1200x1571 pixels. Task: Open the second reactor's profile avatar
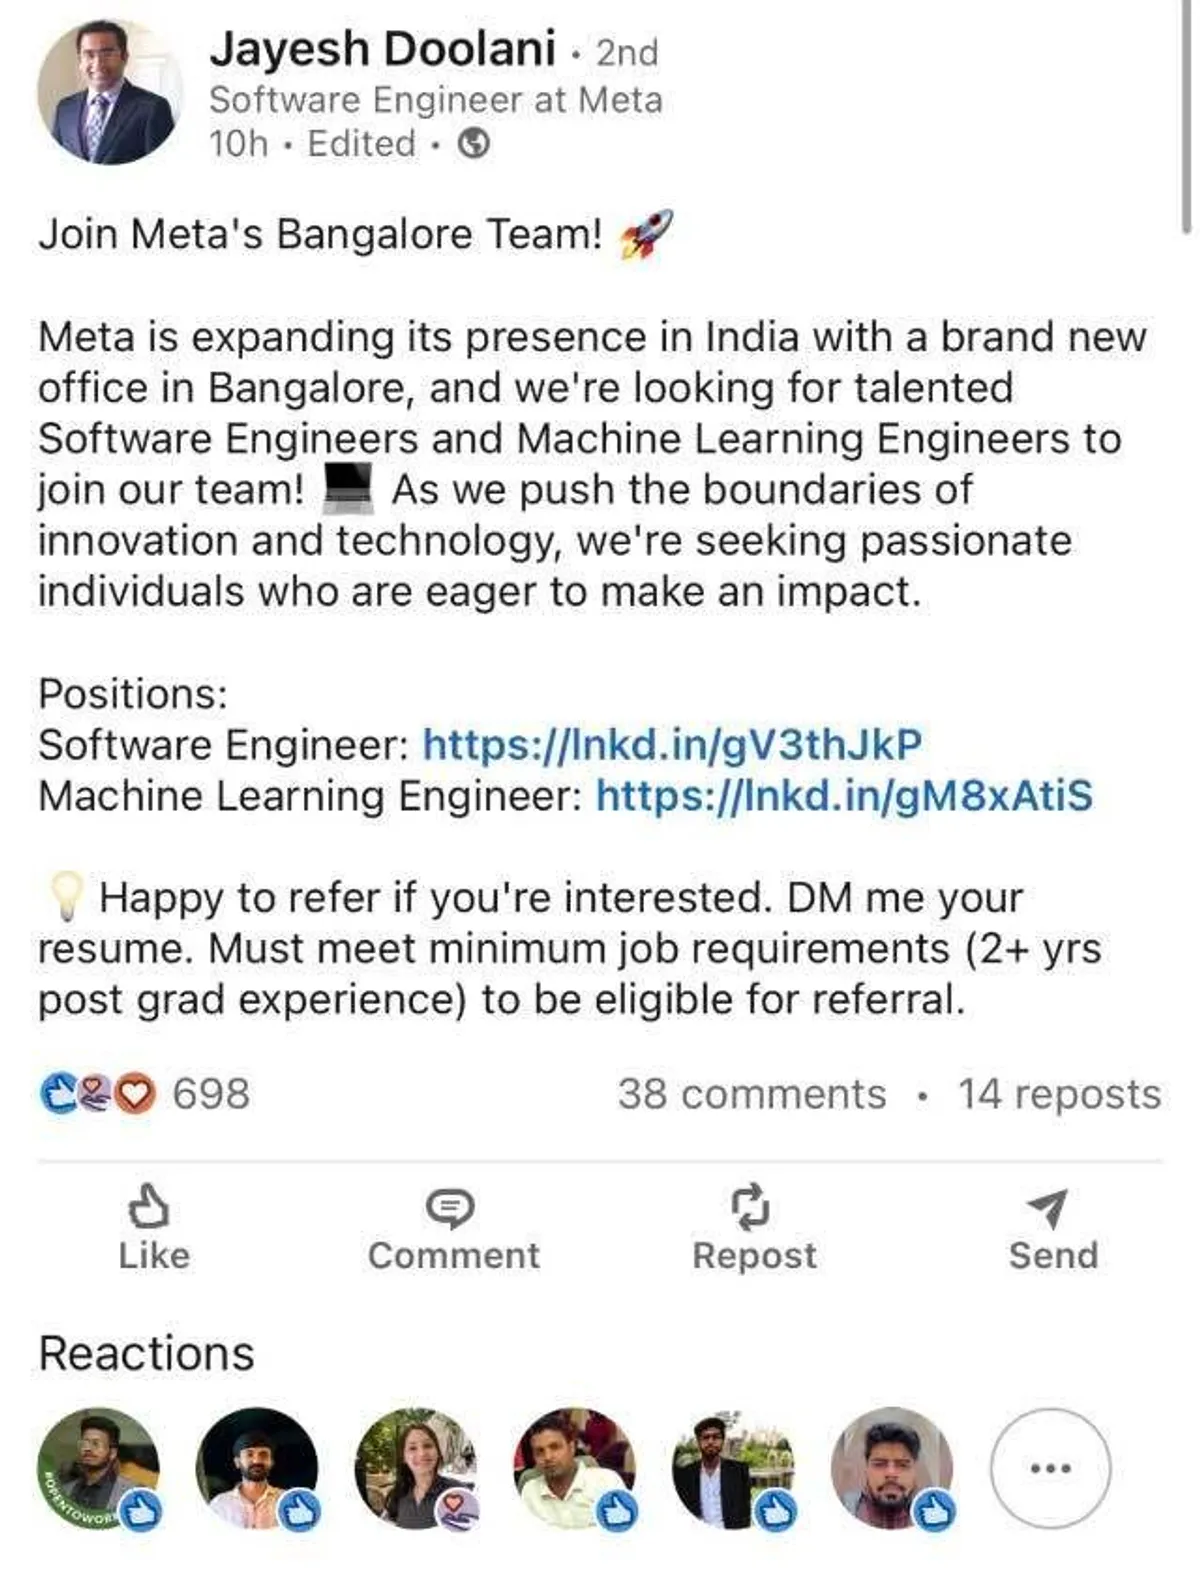(257, 1468)
